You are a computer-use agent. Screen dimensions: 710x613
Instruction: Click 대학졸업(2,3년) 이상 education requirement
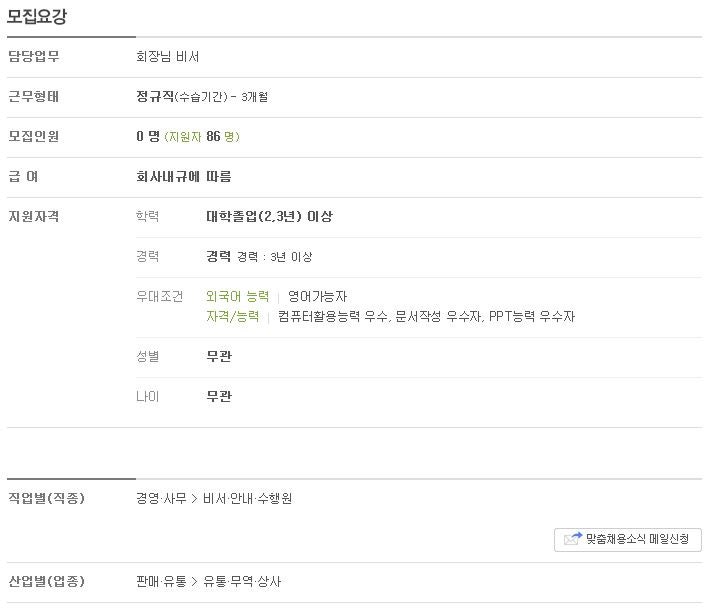pyautogui.click(x=269, y=216)
